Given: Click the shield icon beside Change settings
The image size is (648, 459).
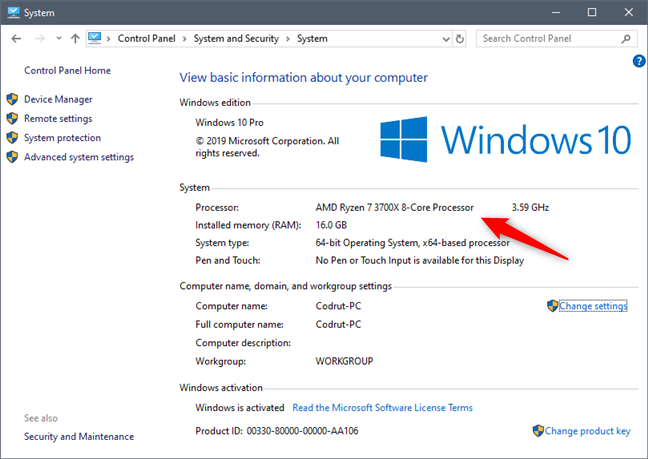Looking at the screenshot, I should click(x=552, y=306).
